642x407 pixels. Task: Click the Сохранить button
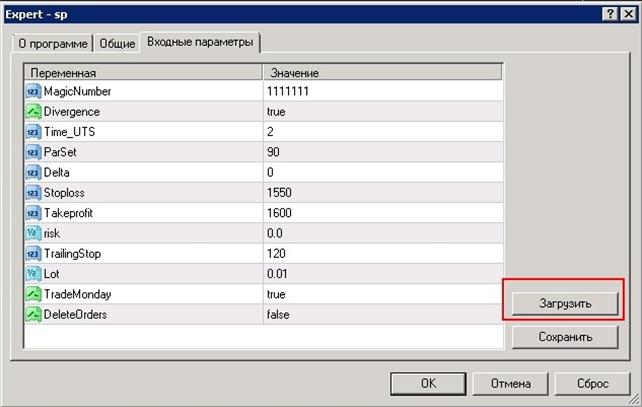click(x=565, y=337)
